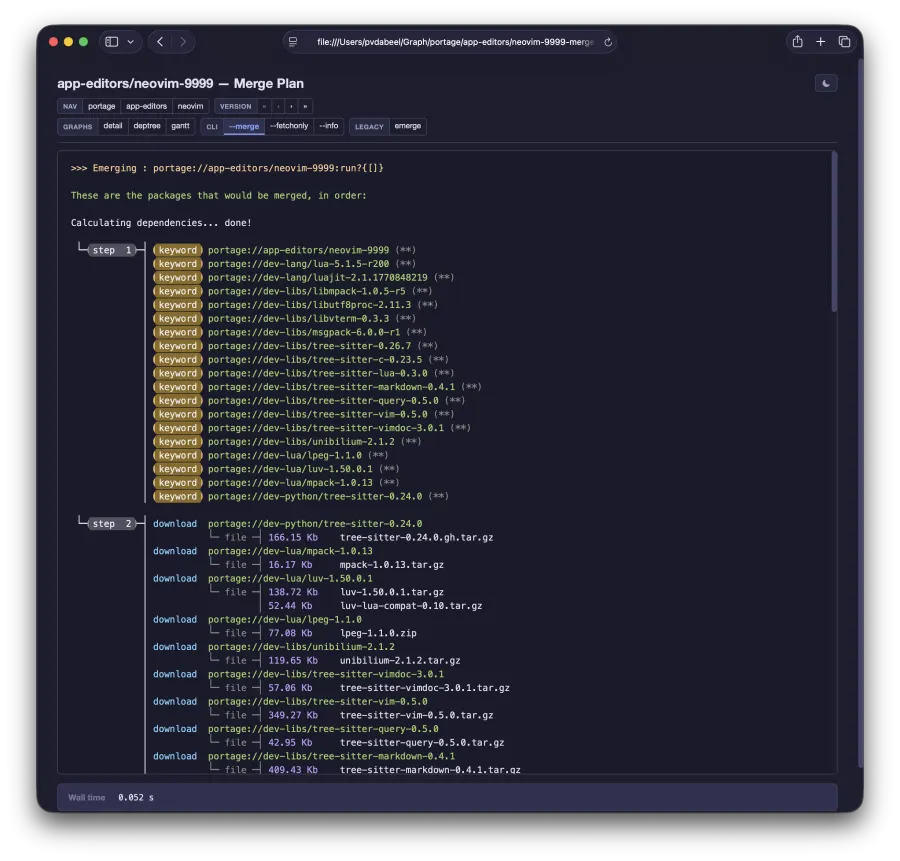Viewport: 900px width, 861px height.
Task: Click portage://dev-lang/lua-5.1.5-r200 in step 1
Action: pos(298,264)
